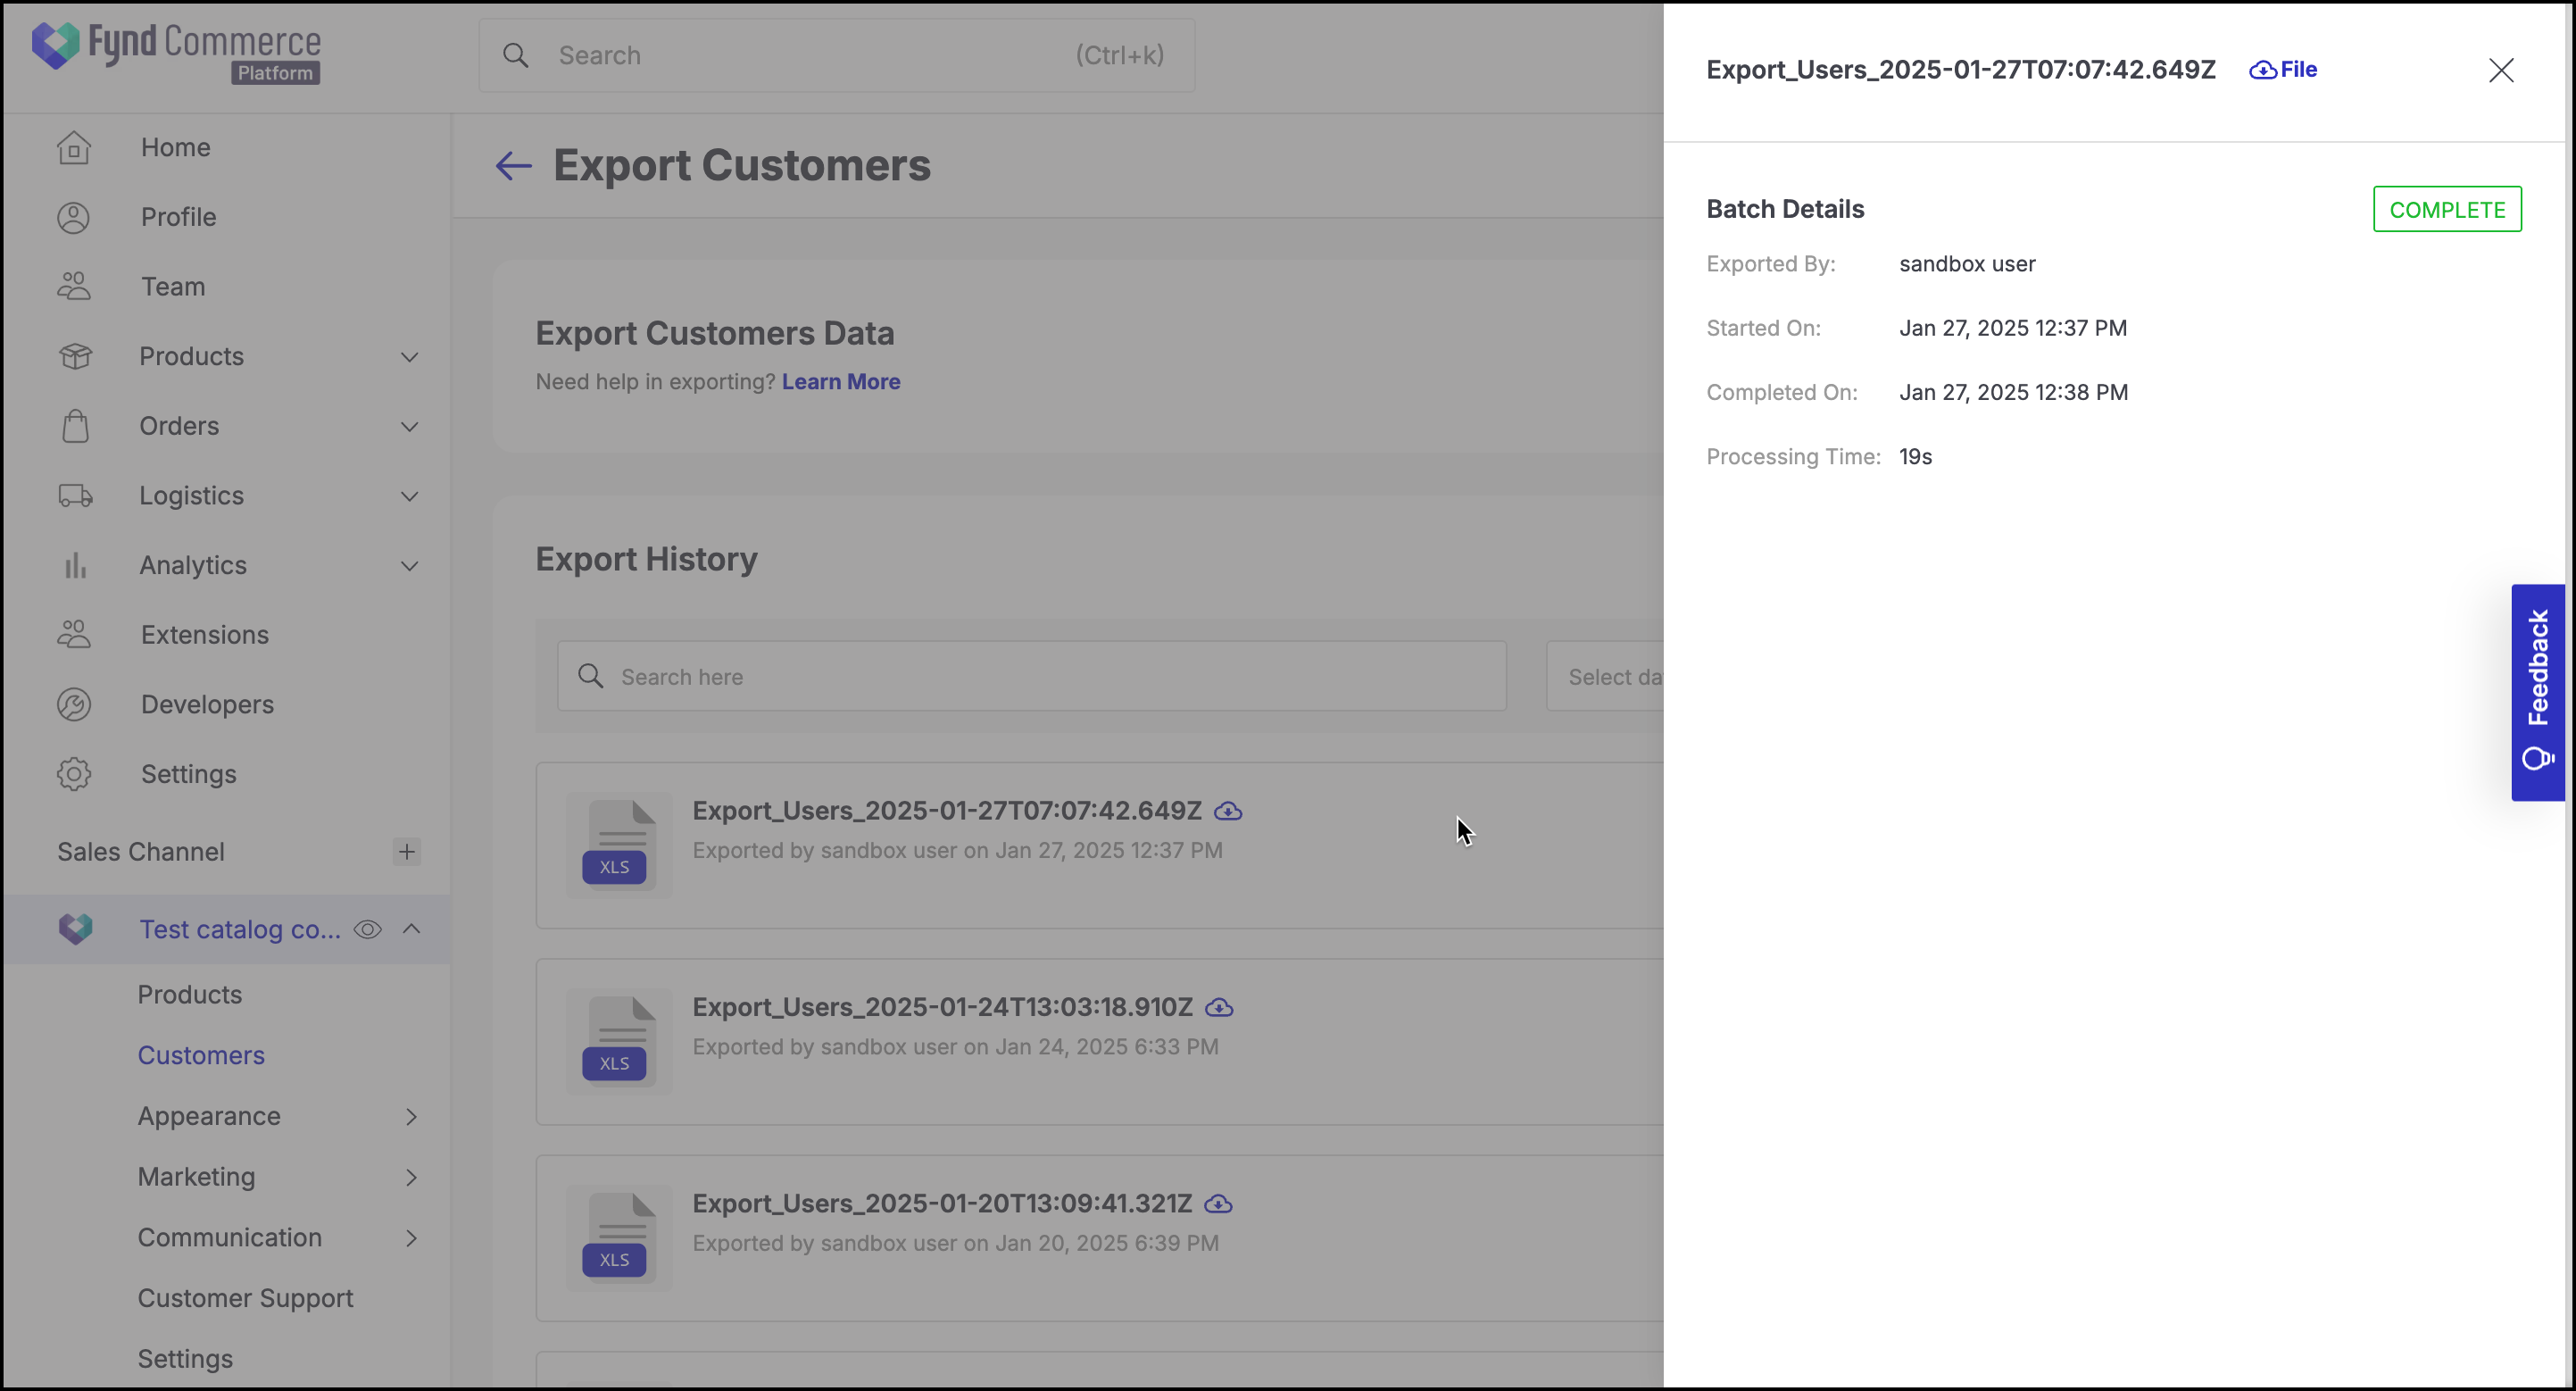Click the magnifier icon in Export History search
Screen dimensions: 2576x1391
pyautogui.click(x=591, y=677)
